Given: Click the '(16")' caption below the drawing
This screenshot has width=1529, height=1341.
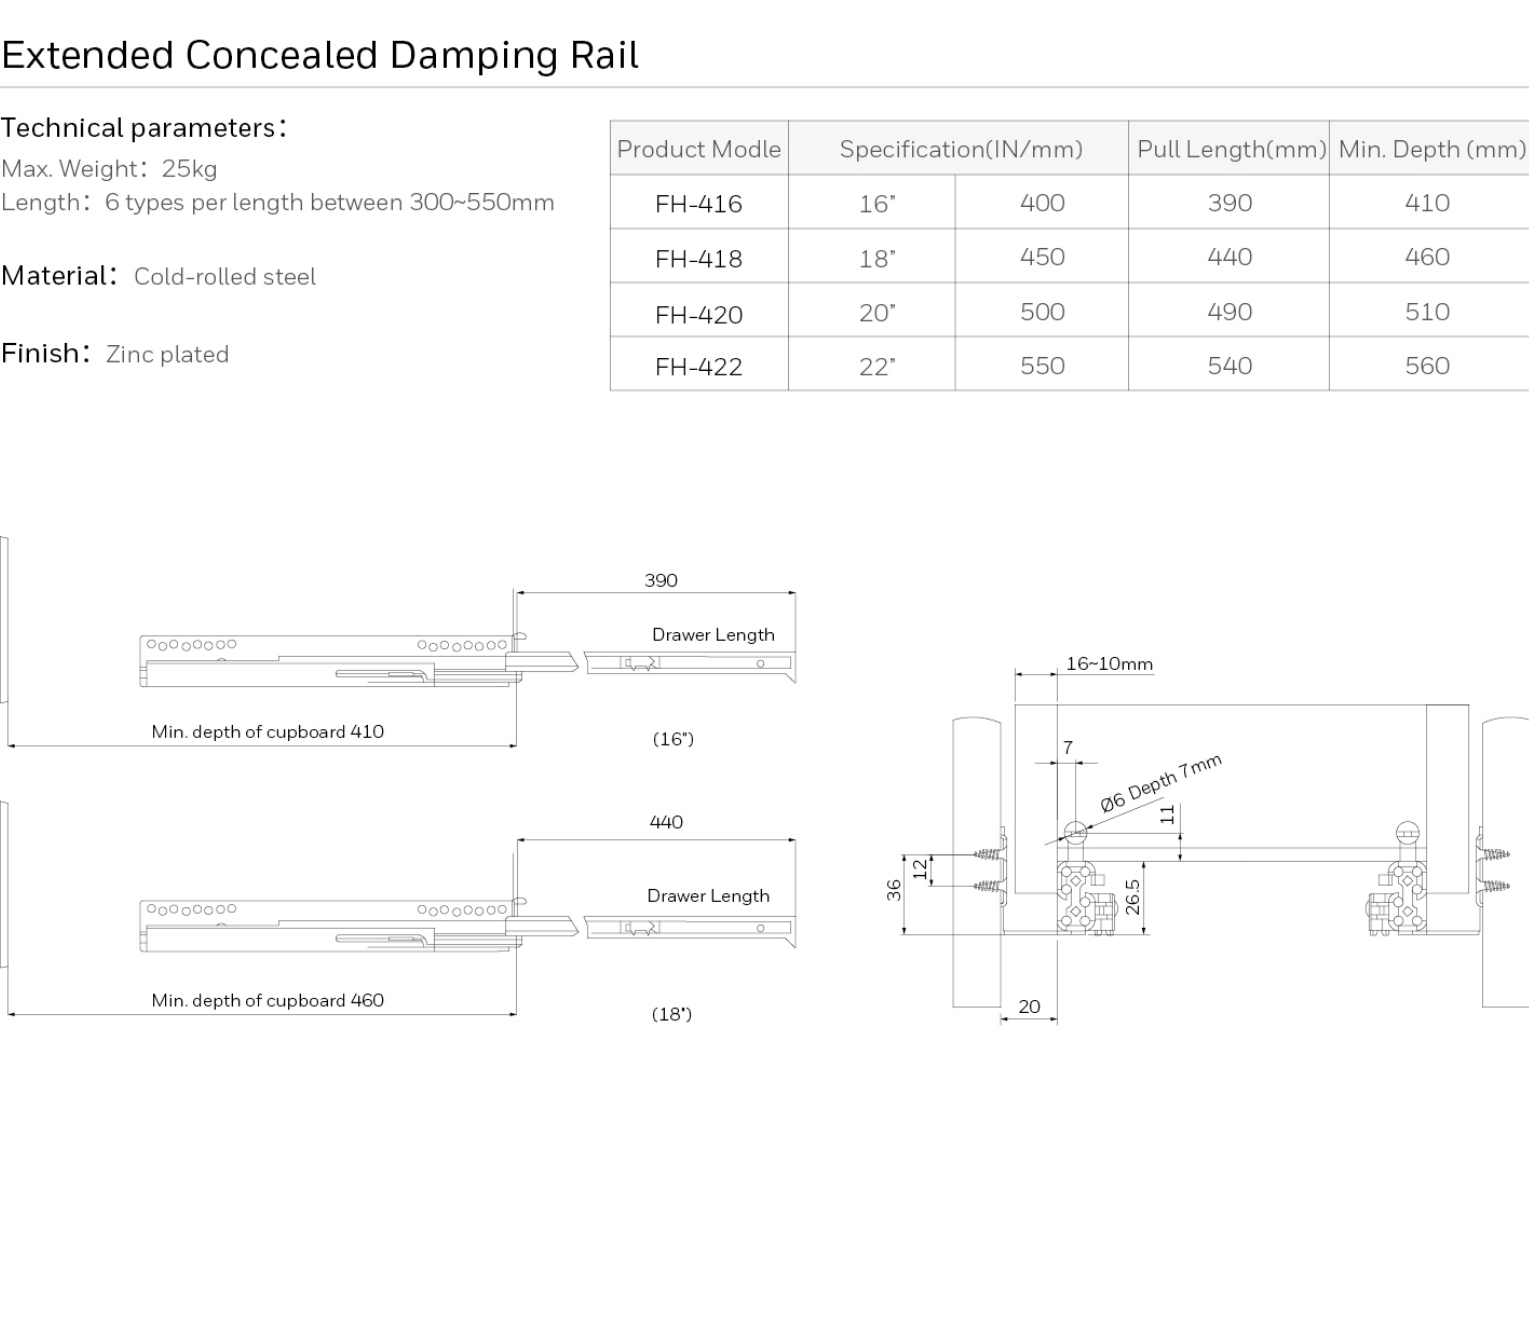Looking at the screenshot, I should tap(673, 739).
